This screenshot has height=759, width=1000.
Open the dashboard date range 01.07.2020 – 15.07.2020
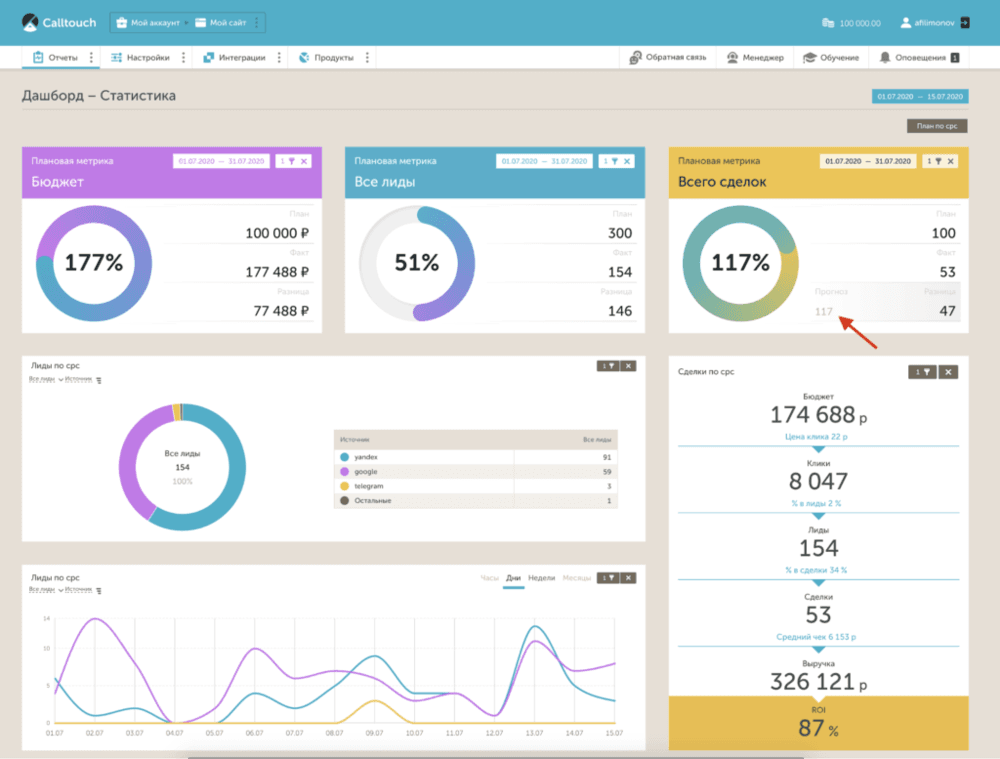click(x=920, y=96)
